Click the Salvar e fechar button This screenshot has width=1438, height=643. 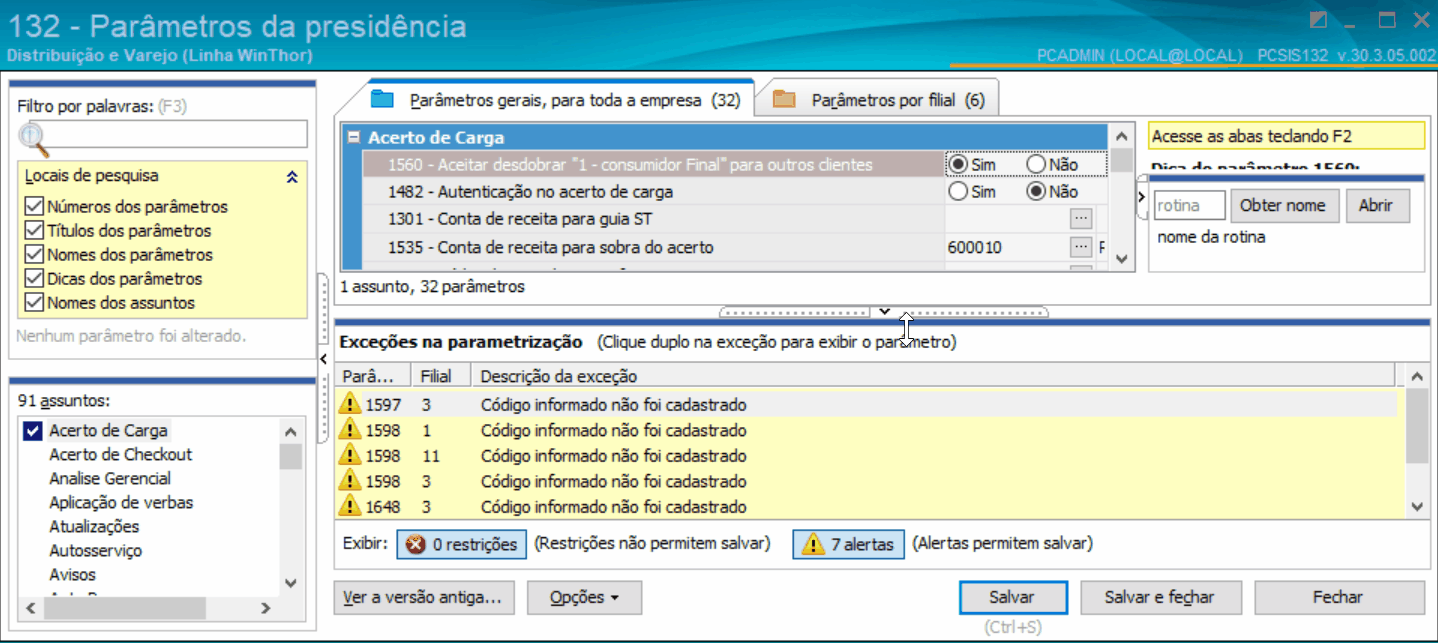(1159, 597)
